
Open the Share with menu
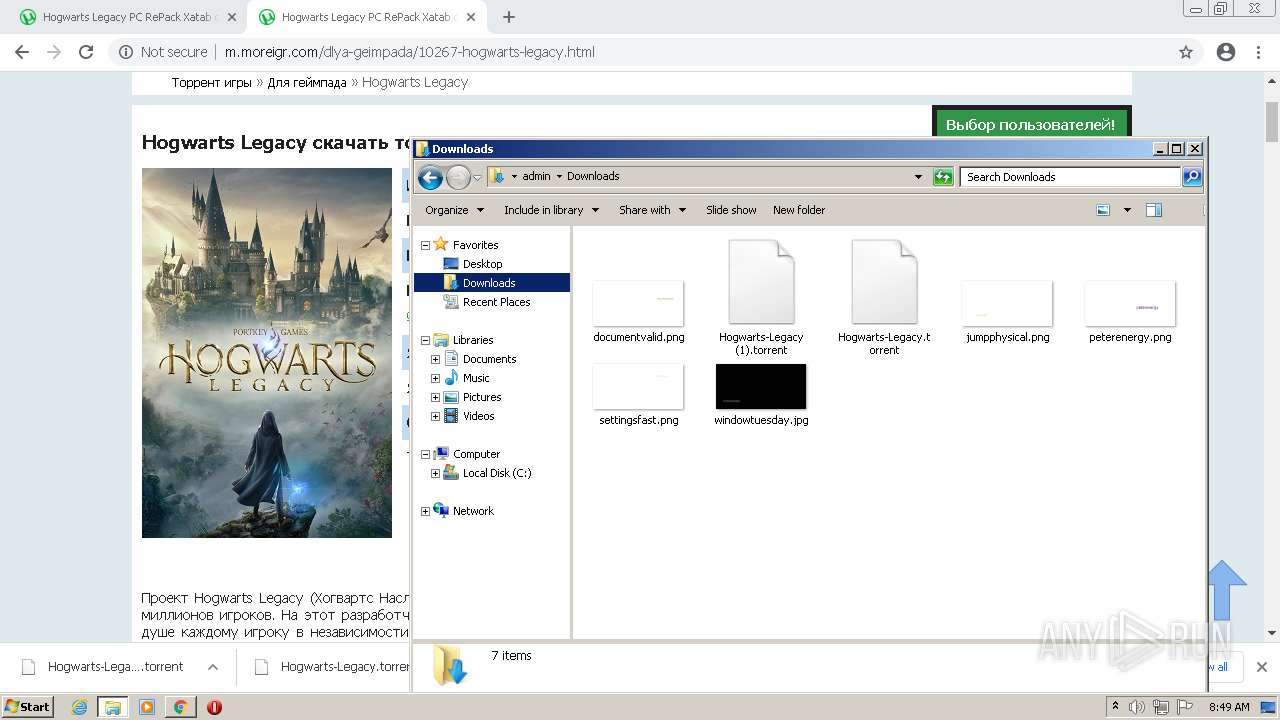(652, 210)
